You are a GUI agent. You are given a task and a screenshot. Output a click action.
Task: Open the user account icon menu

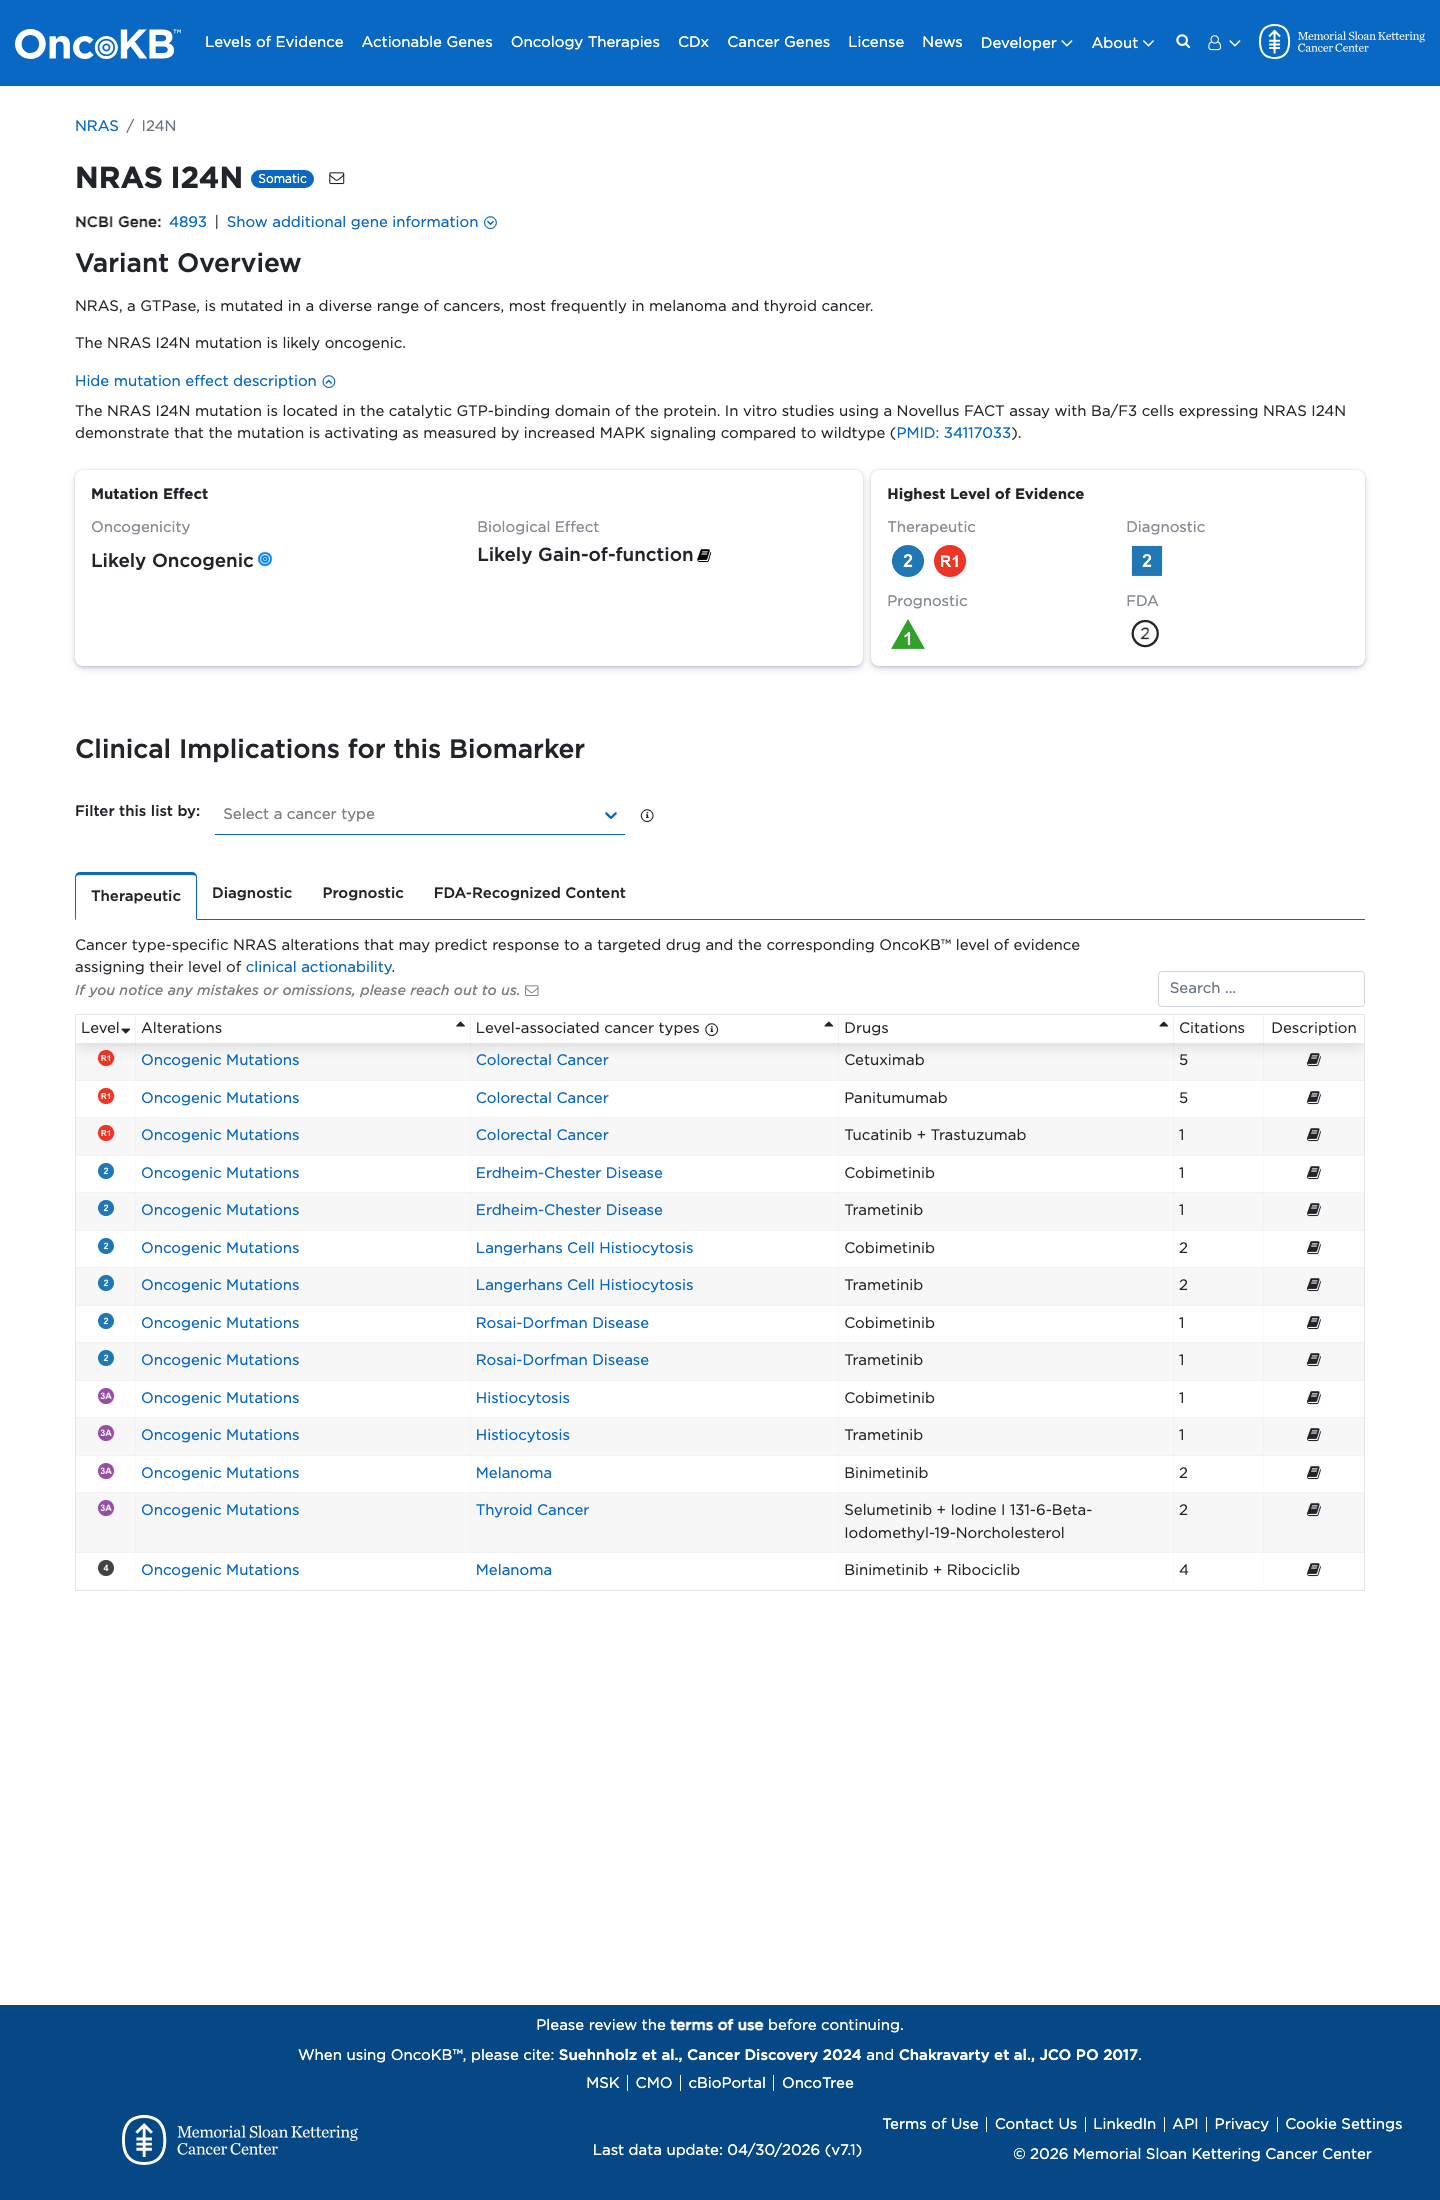coord(1223,43)
